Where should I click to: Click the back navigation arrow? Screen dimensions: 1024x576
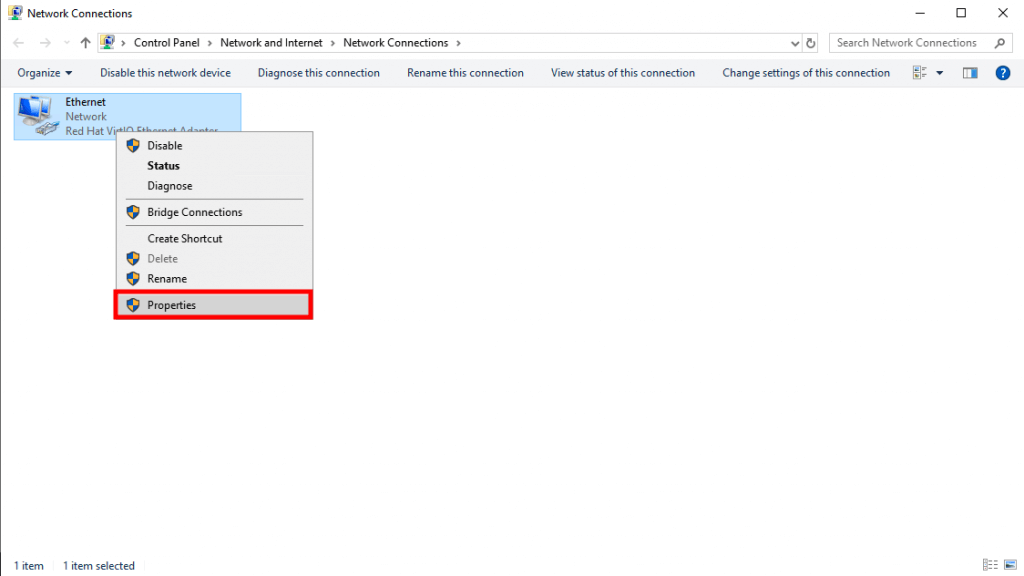(17, 42)
